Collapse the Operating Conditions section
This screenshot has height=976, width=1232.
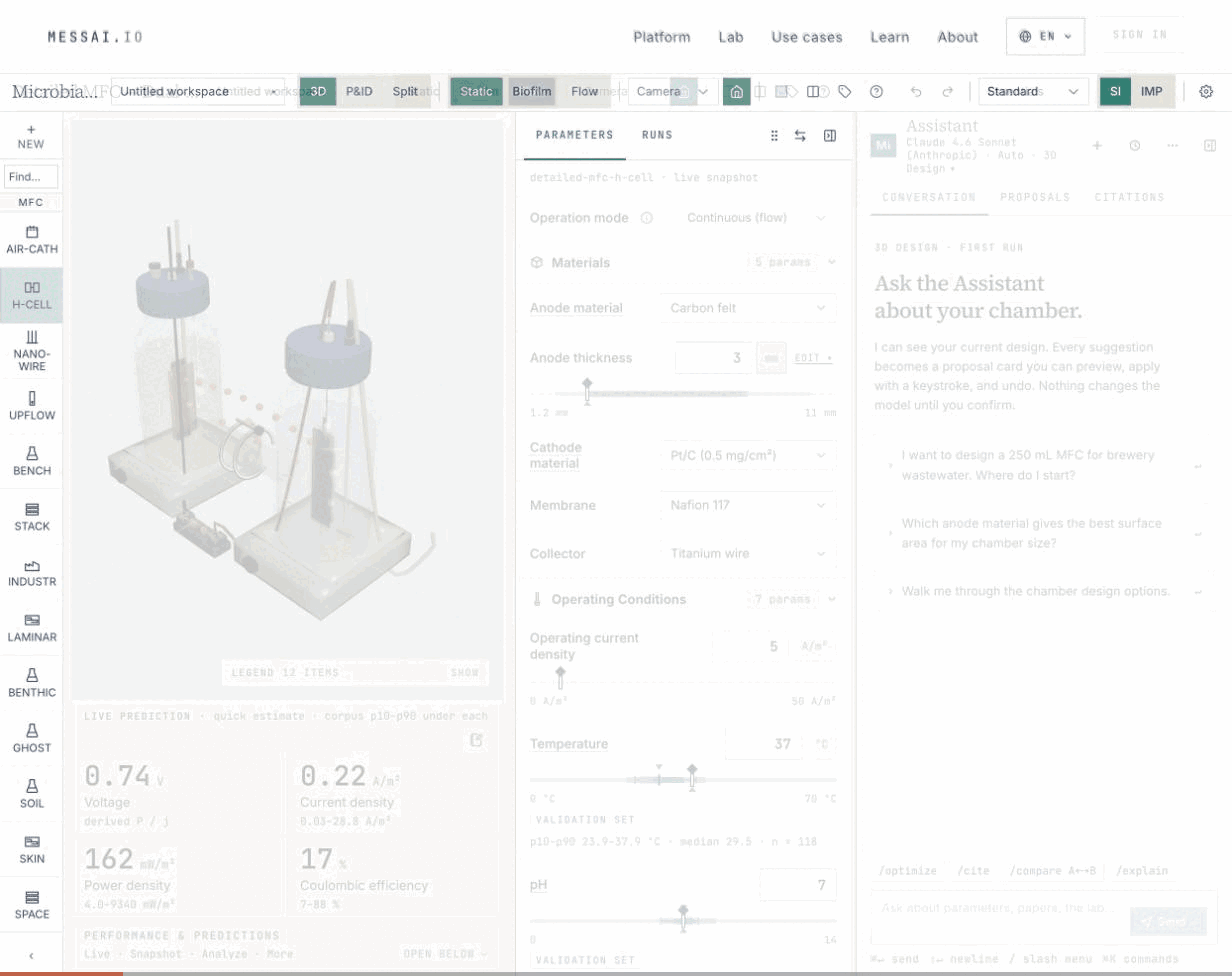(x=831, y=599)
